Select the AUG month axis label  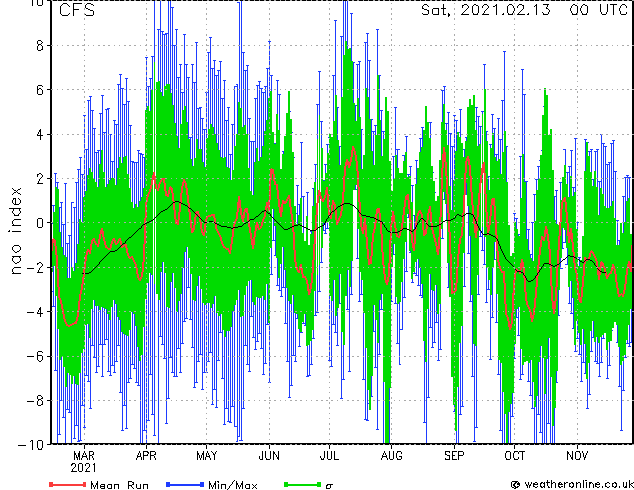pyautogui.click(x=391, y=456)
